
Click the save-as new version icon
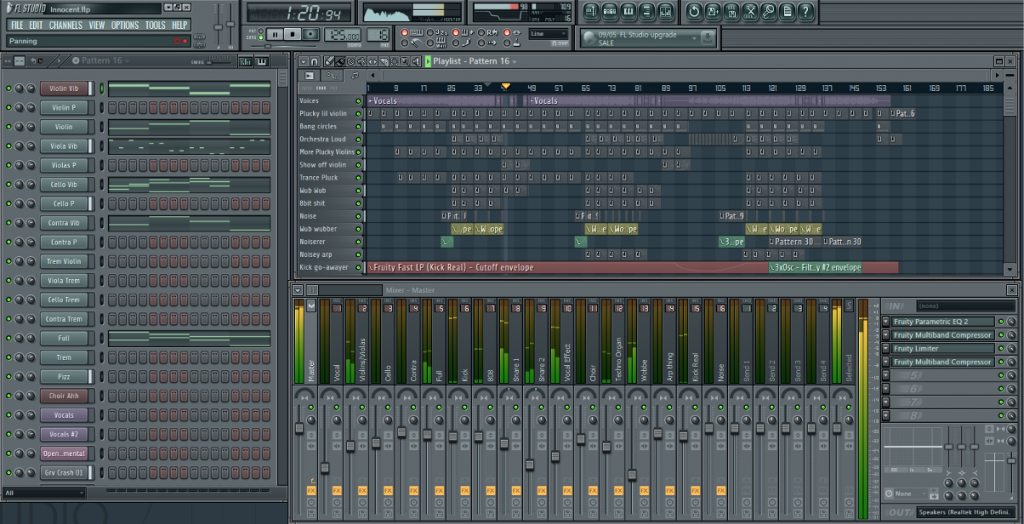(x=712, y=11)
